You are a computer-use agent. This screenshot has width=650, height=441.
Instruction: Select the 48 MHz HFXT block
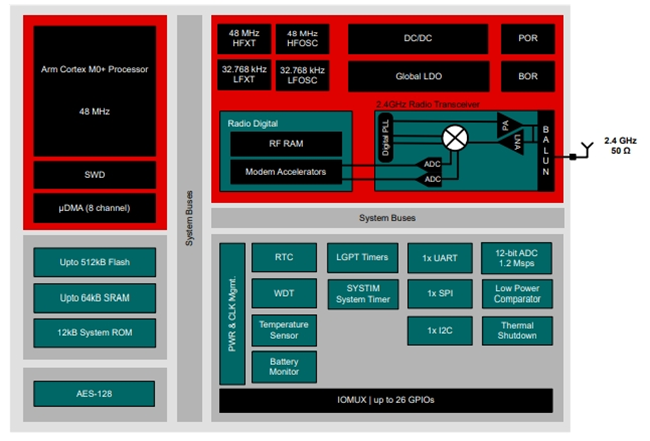click(x=244, y=39)
